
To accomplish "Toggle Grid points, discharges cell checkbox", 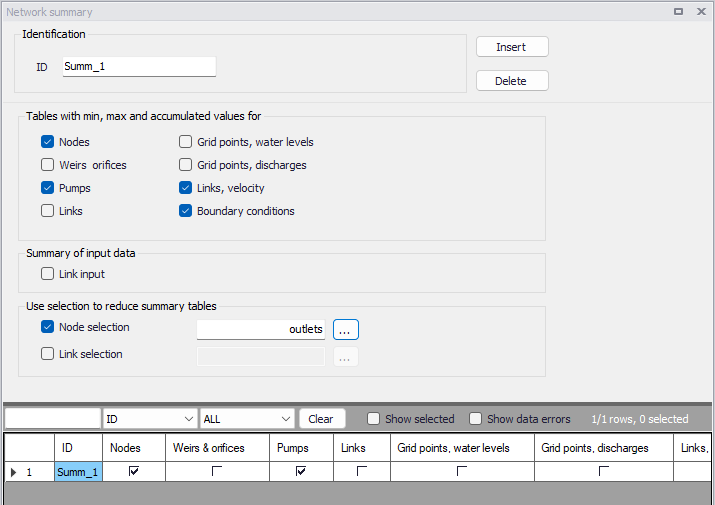I will click(x=604, y=471).
